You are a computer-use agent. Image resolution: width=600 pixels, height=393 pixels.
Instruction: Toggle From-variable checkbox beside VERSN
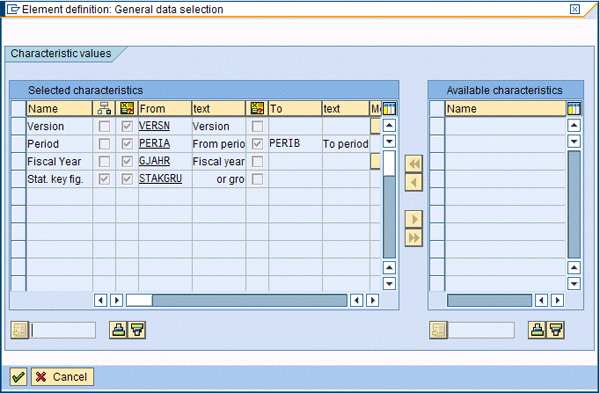[127, 126]
